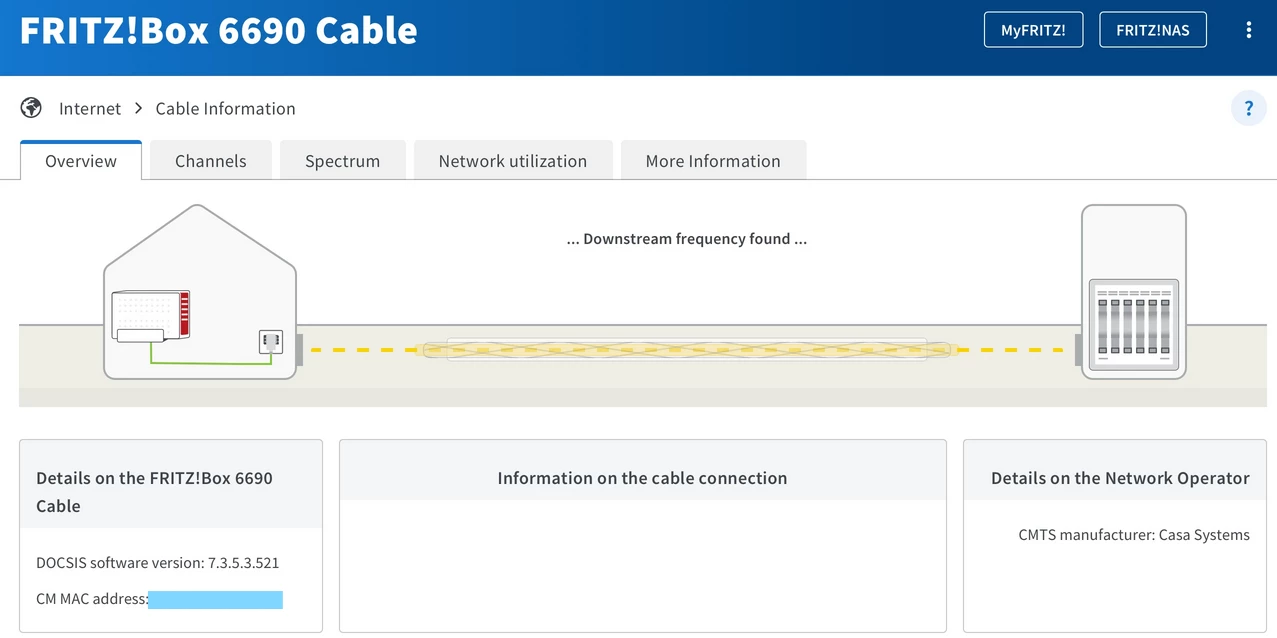This screenshot has height=638, width=1277.
Task: Switch to the Channels tab
Action: (210, 161)
